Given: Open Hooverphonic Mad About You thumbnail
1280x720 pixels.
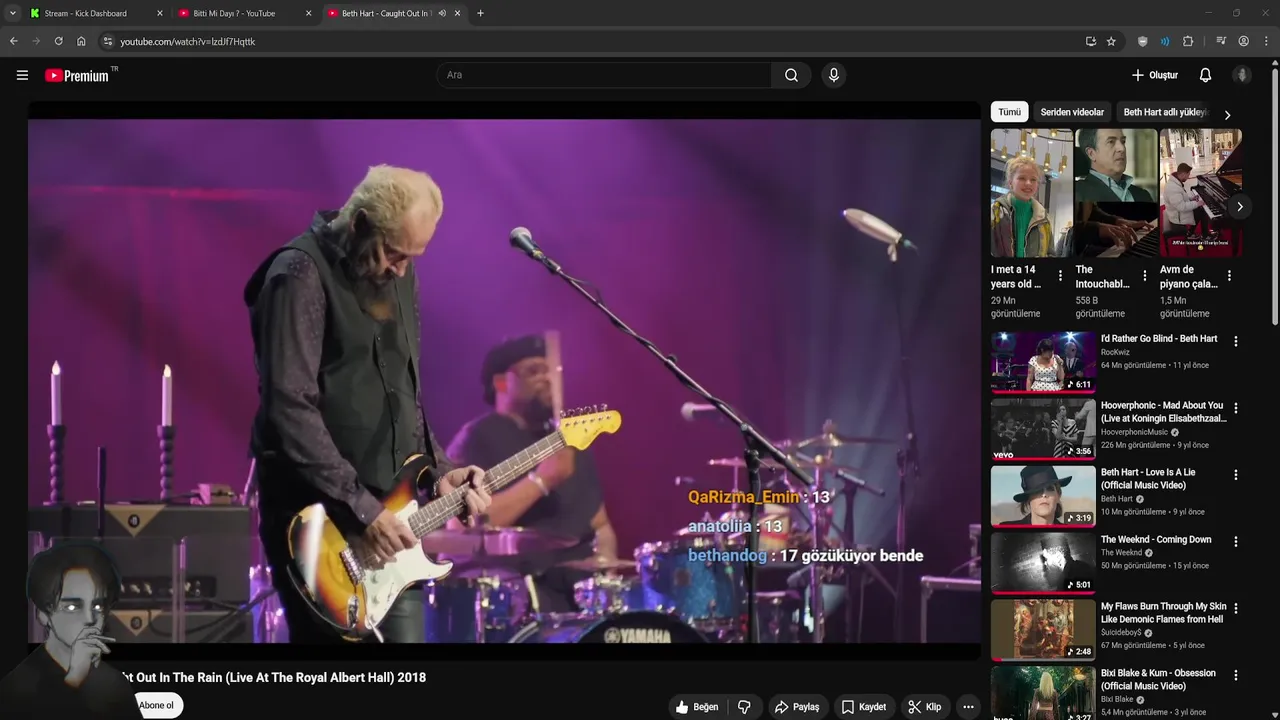Looking at the screenshot, I should point(1043,429).
